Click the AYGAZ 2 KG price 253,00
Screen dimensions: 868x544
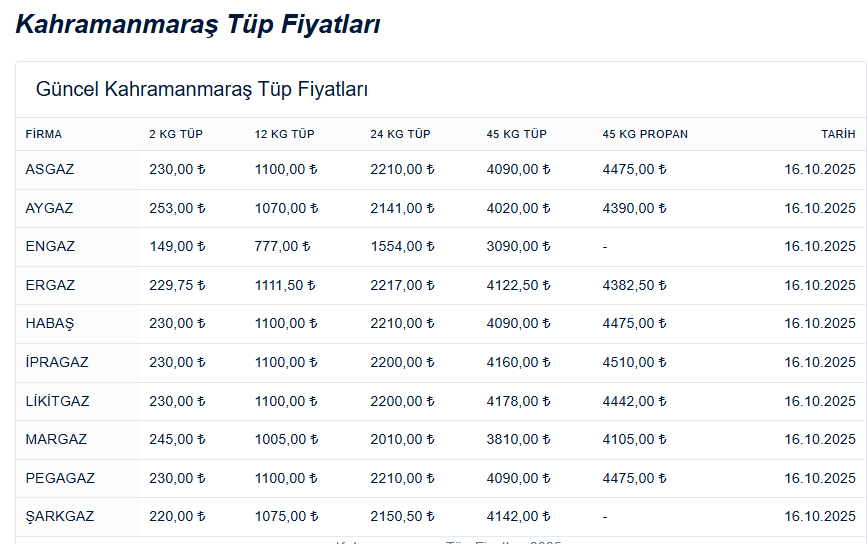tap(177, 208)
